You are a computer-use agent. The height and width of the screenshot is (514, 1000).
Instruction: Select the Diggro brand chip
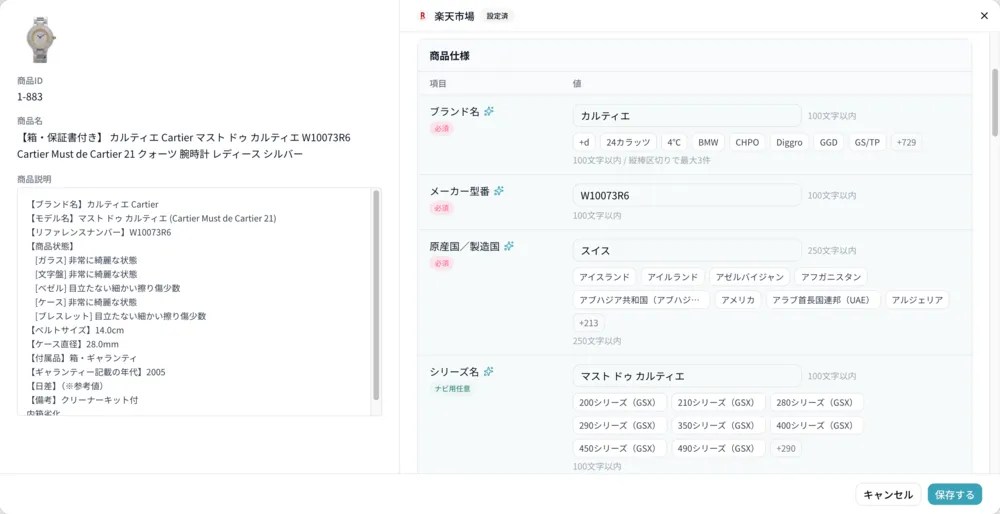[790, 142]
